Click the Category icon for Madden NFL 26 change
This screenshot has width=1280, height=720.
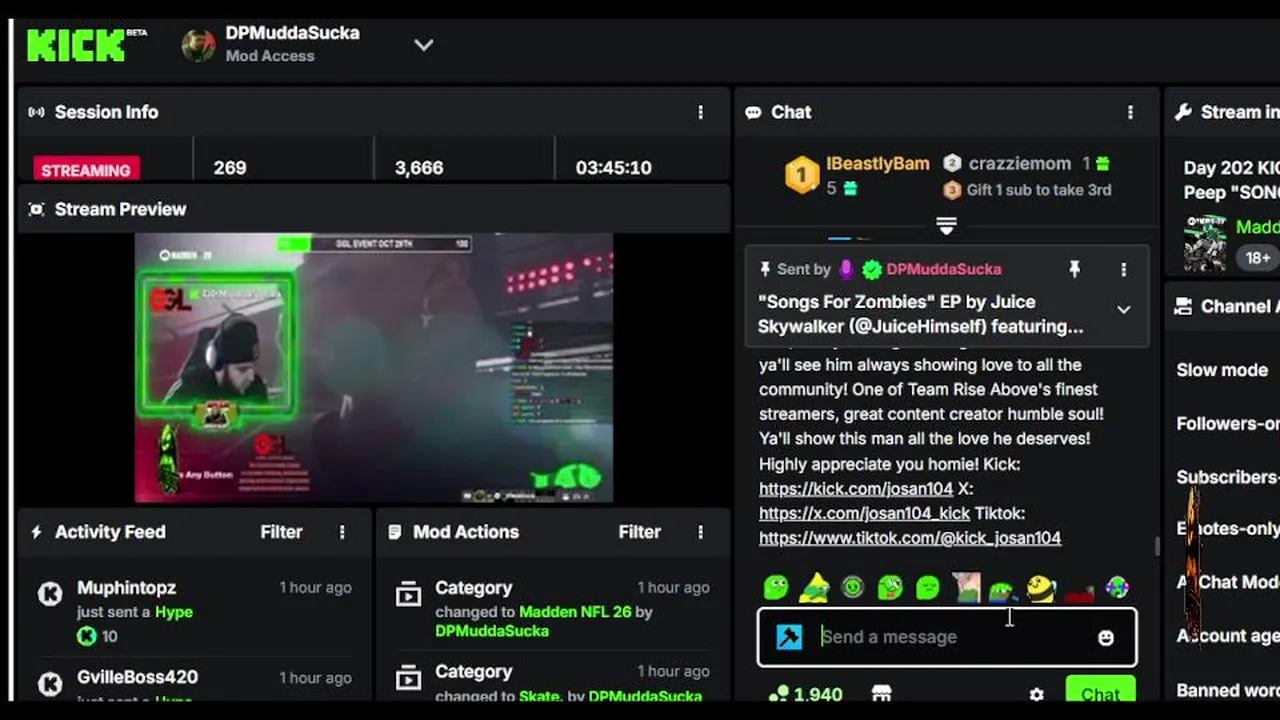tap(408, 596)
